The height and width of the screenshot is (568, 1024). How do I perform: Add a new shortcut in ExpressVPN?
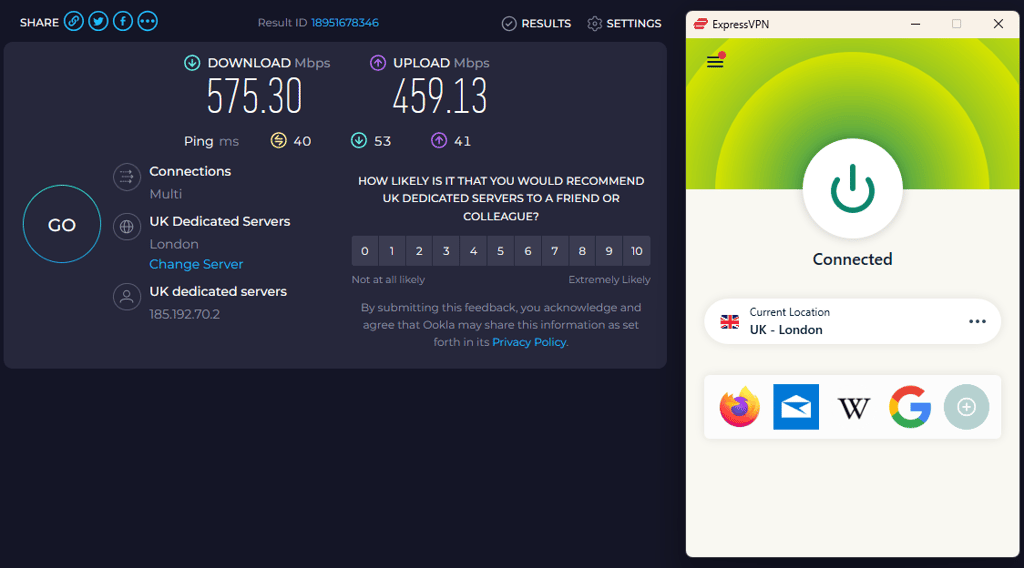967,407
